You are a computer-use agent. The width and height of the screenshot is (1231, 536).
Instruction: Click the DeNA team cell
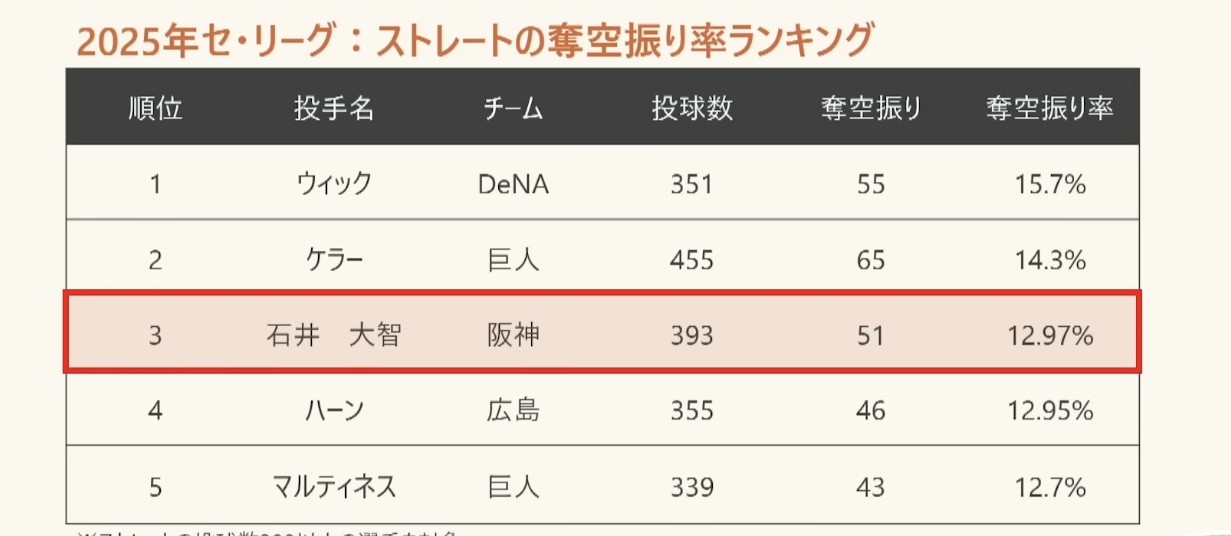click(x=513, y=184)
